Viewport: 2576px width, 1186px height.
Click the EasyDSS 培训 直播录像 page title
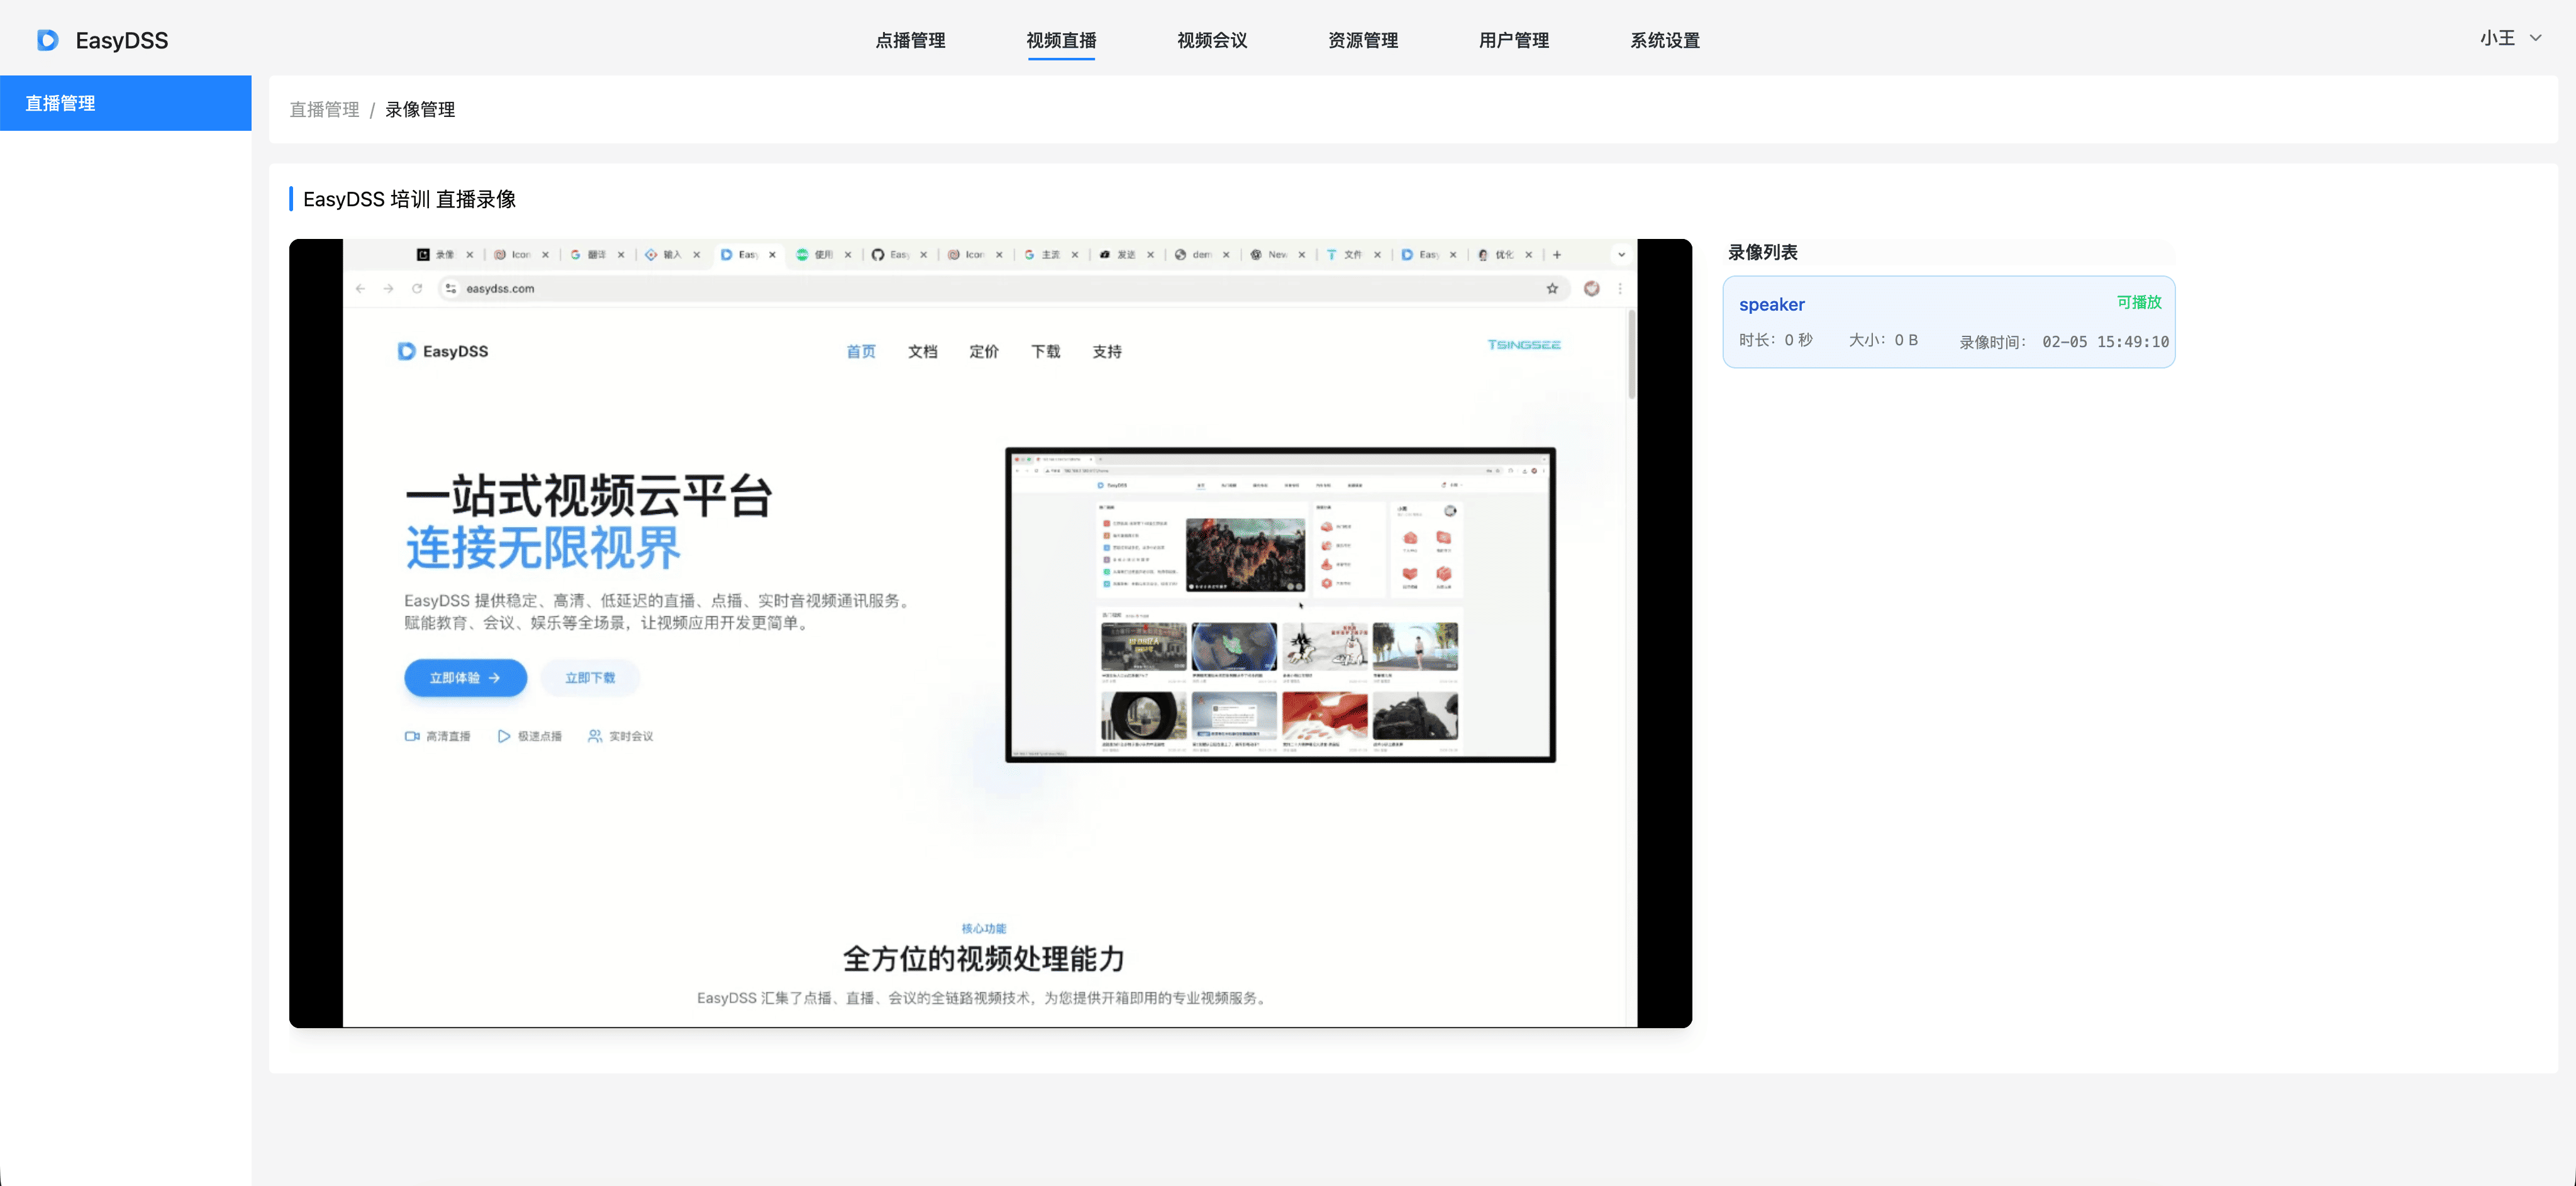point(410,199)
